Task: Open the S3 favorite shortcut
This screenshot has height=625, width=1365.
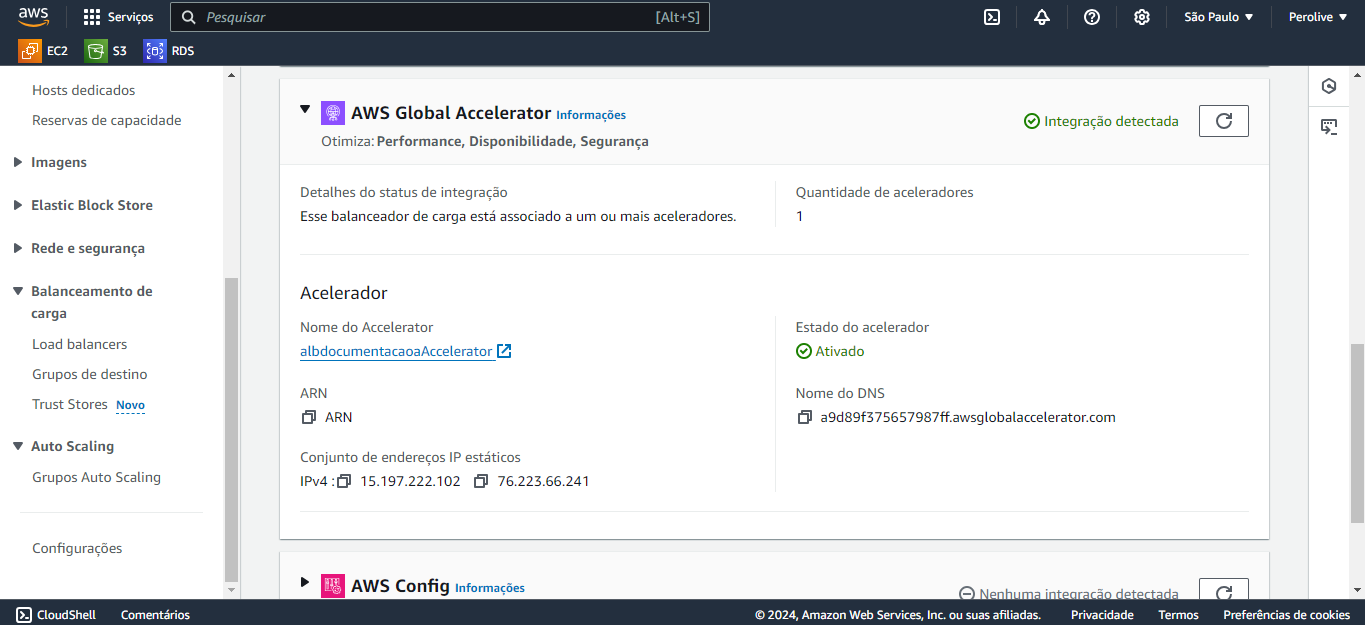Action: click(x=106, y=50)
